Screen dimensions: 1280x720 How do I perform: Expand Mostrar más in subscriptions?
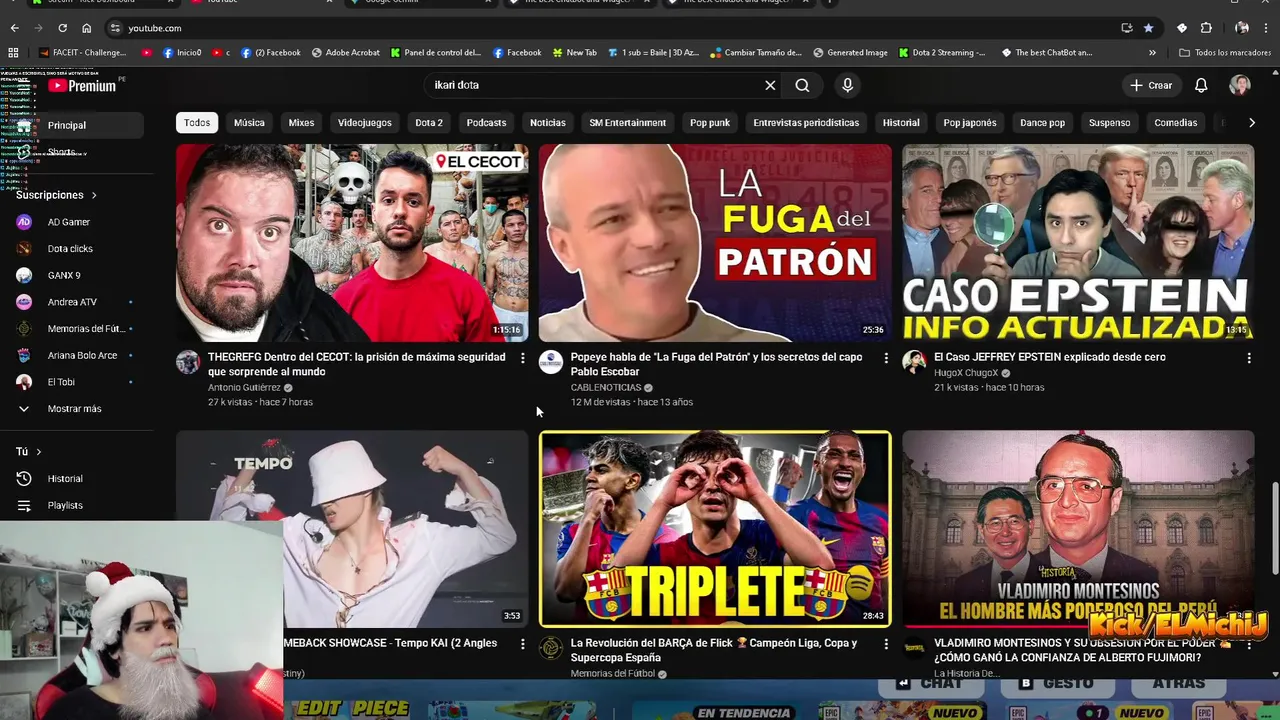point(75,408)
